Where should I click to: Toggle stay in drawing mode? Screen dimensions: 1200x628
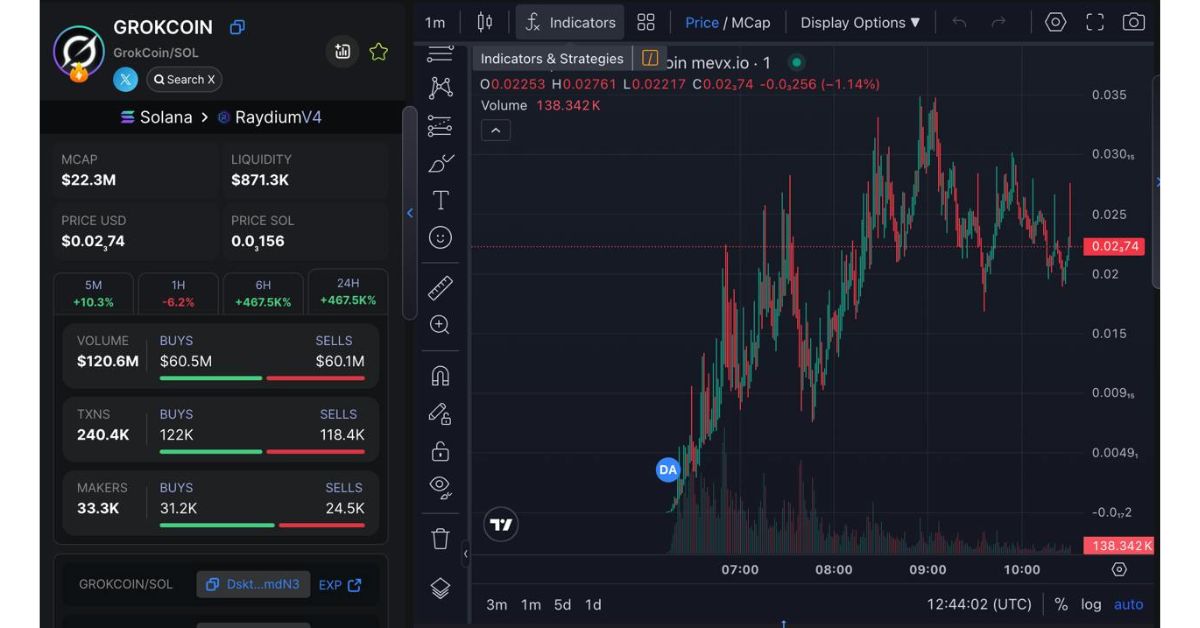440,413
